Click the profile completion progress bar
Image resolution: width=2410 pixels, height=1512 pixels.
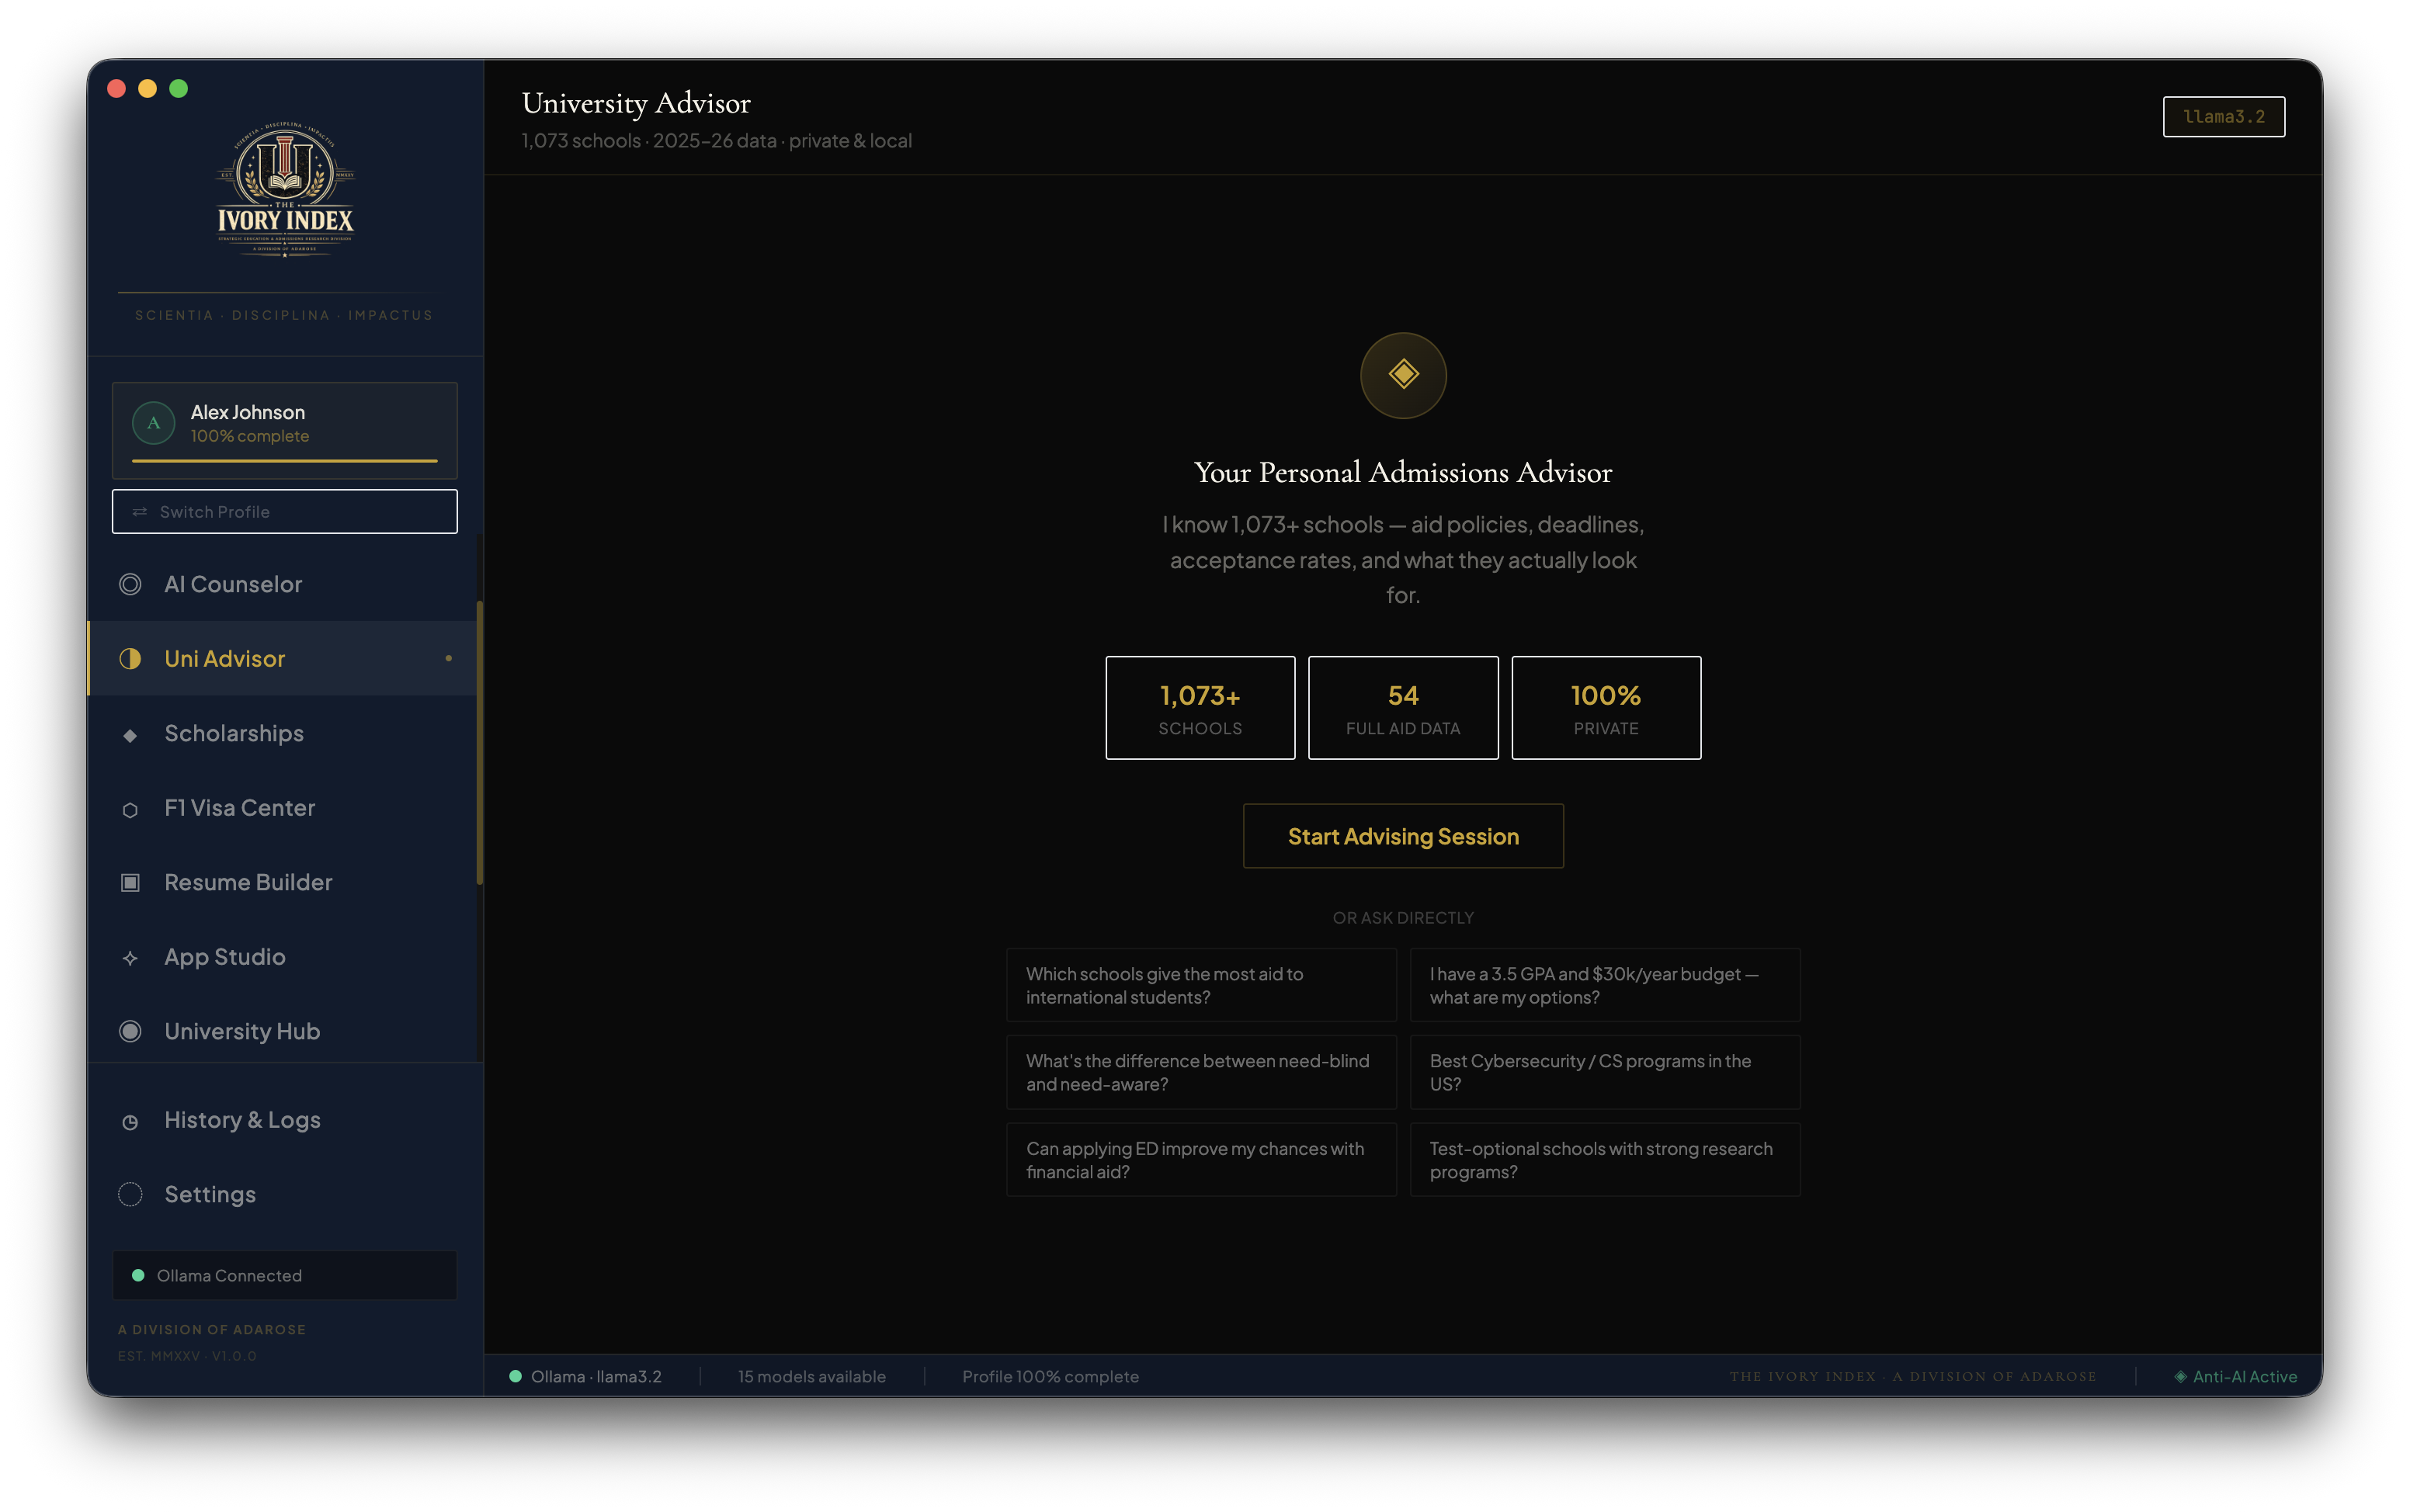pyautogui.click(x=285, y=461)
